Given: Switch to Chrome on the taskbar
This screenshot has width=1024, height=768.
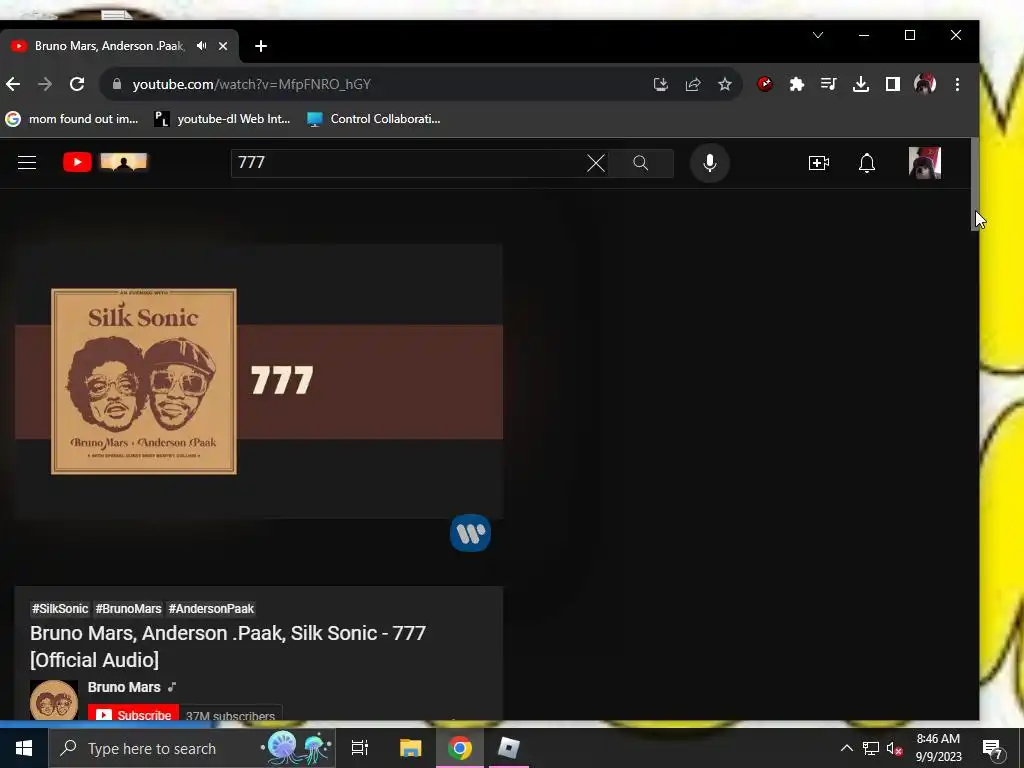Looking at the screenshot, I should click(460, 748).
